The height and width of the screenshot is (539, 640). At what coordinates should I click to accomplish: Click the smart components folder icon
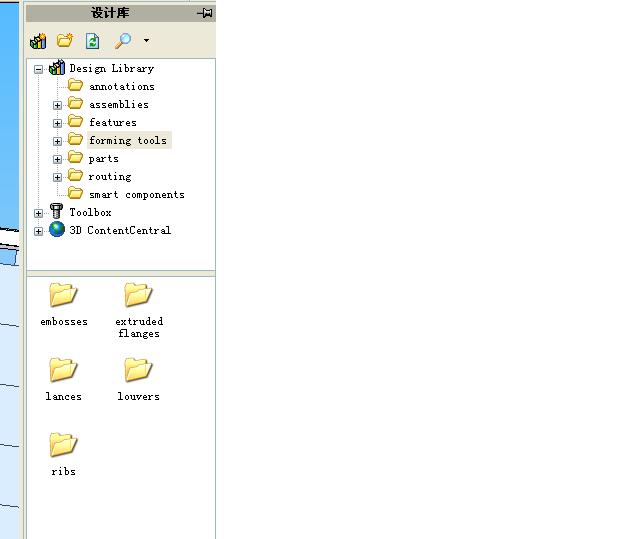pos(75,193)
